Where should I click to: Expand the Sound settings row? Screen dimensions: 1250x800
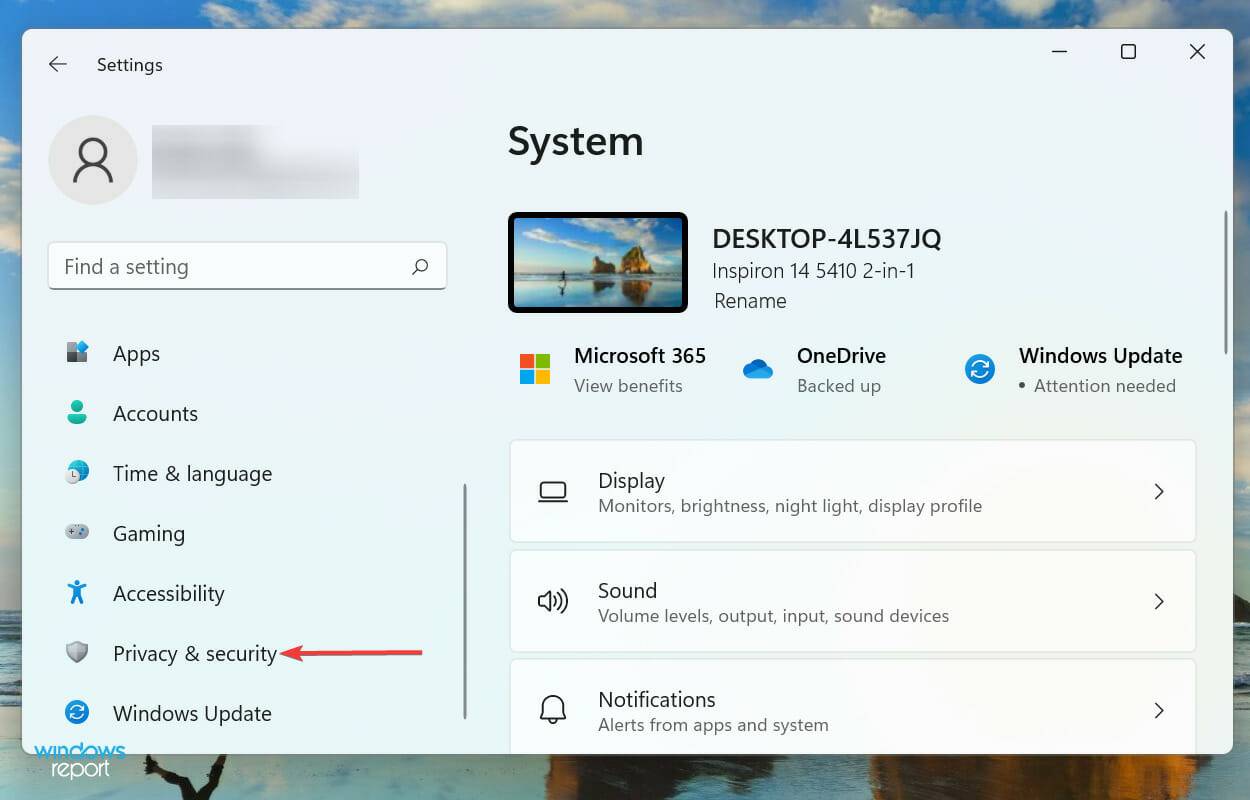[x=852, y=601]
